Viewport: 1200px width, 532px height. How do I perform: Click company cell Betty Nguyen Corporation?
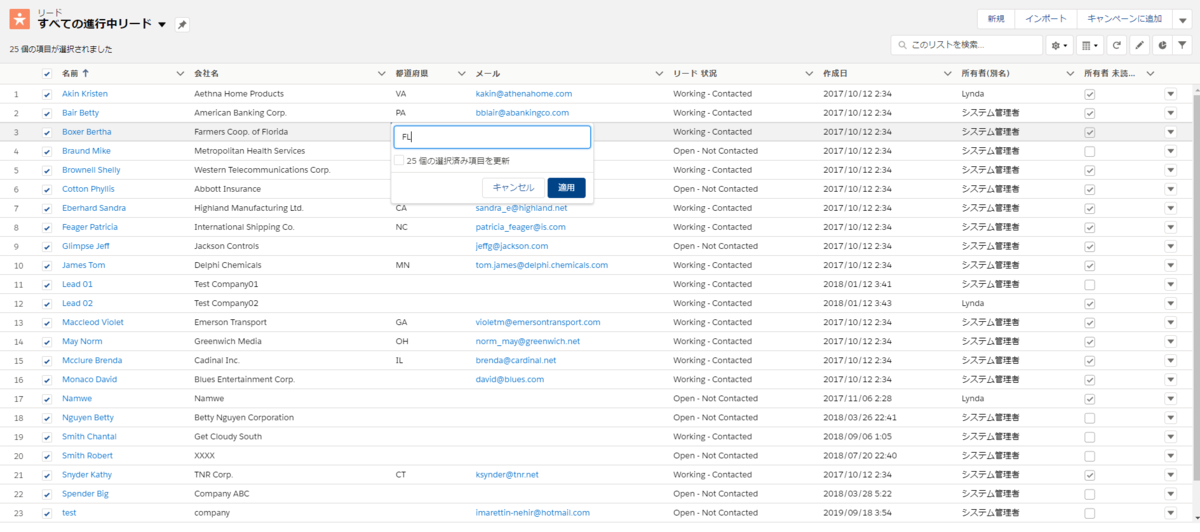(x=244, y=417)
